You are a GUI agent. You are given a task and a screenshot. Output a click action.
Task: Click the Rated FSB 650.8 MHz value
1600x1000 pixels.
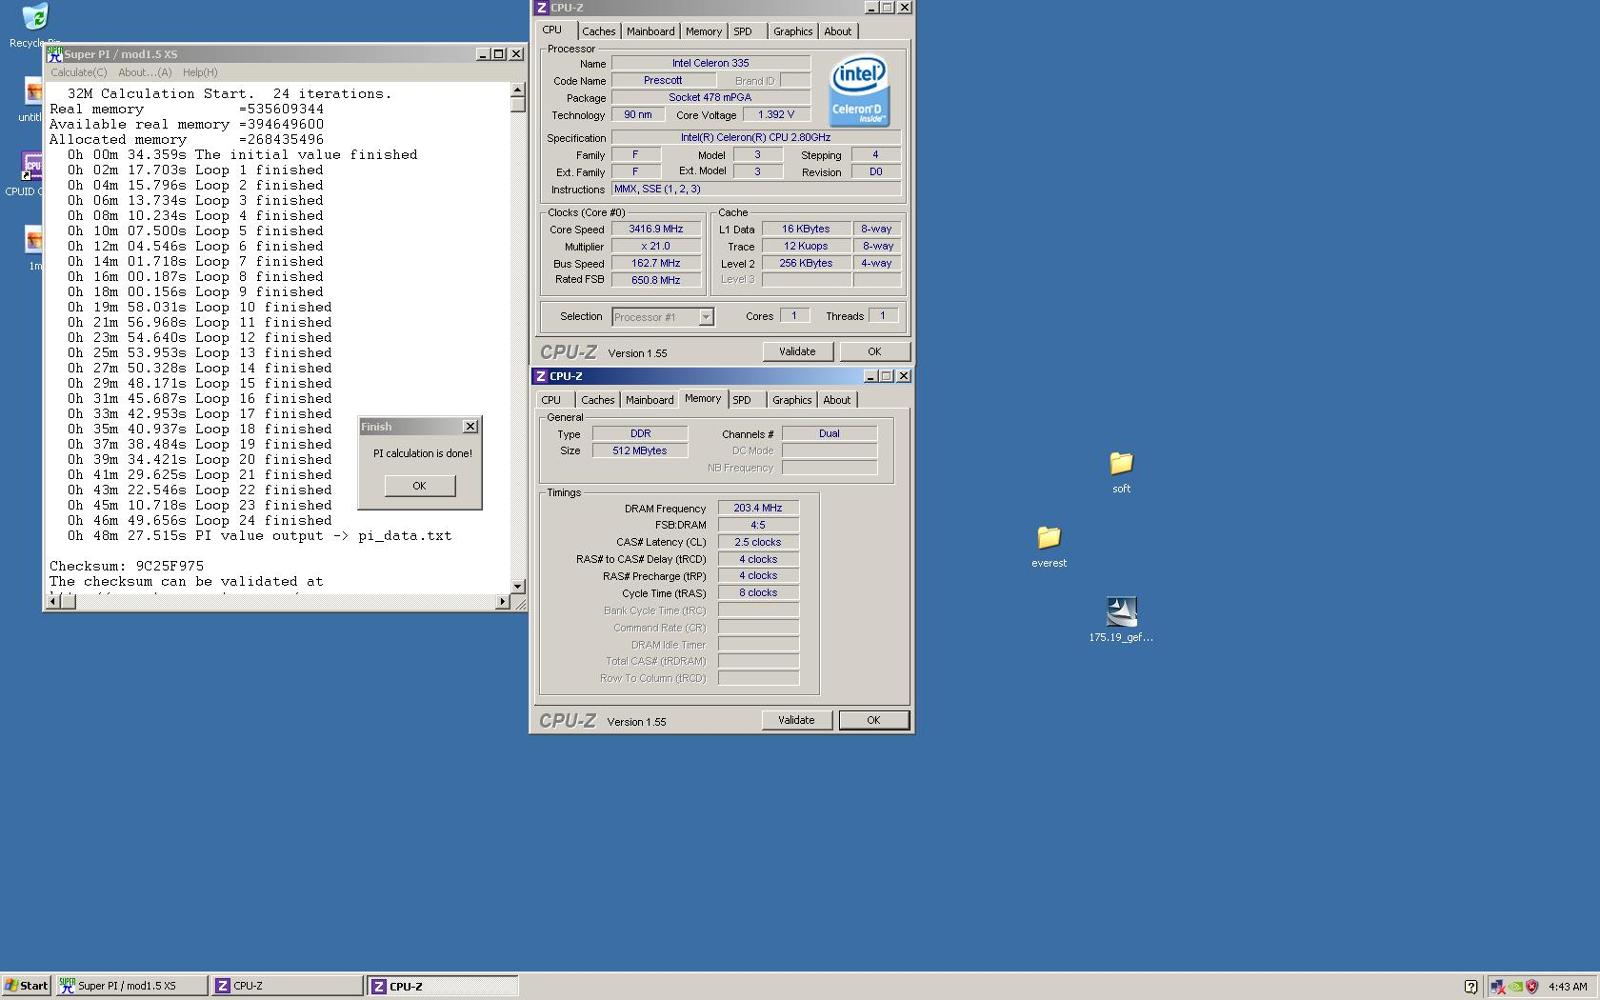pyautogui.click(x=656, y=280)
